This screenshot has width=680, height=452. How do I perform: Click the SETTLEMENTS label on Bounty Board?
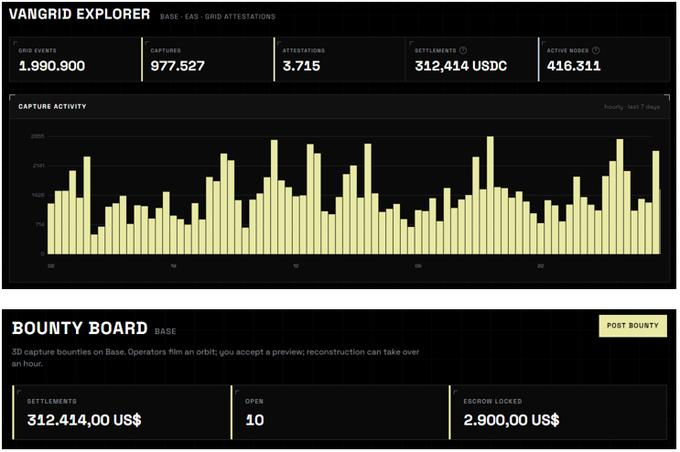pyautogui.click(x=52, y=402)
